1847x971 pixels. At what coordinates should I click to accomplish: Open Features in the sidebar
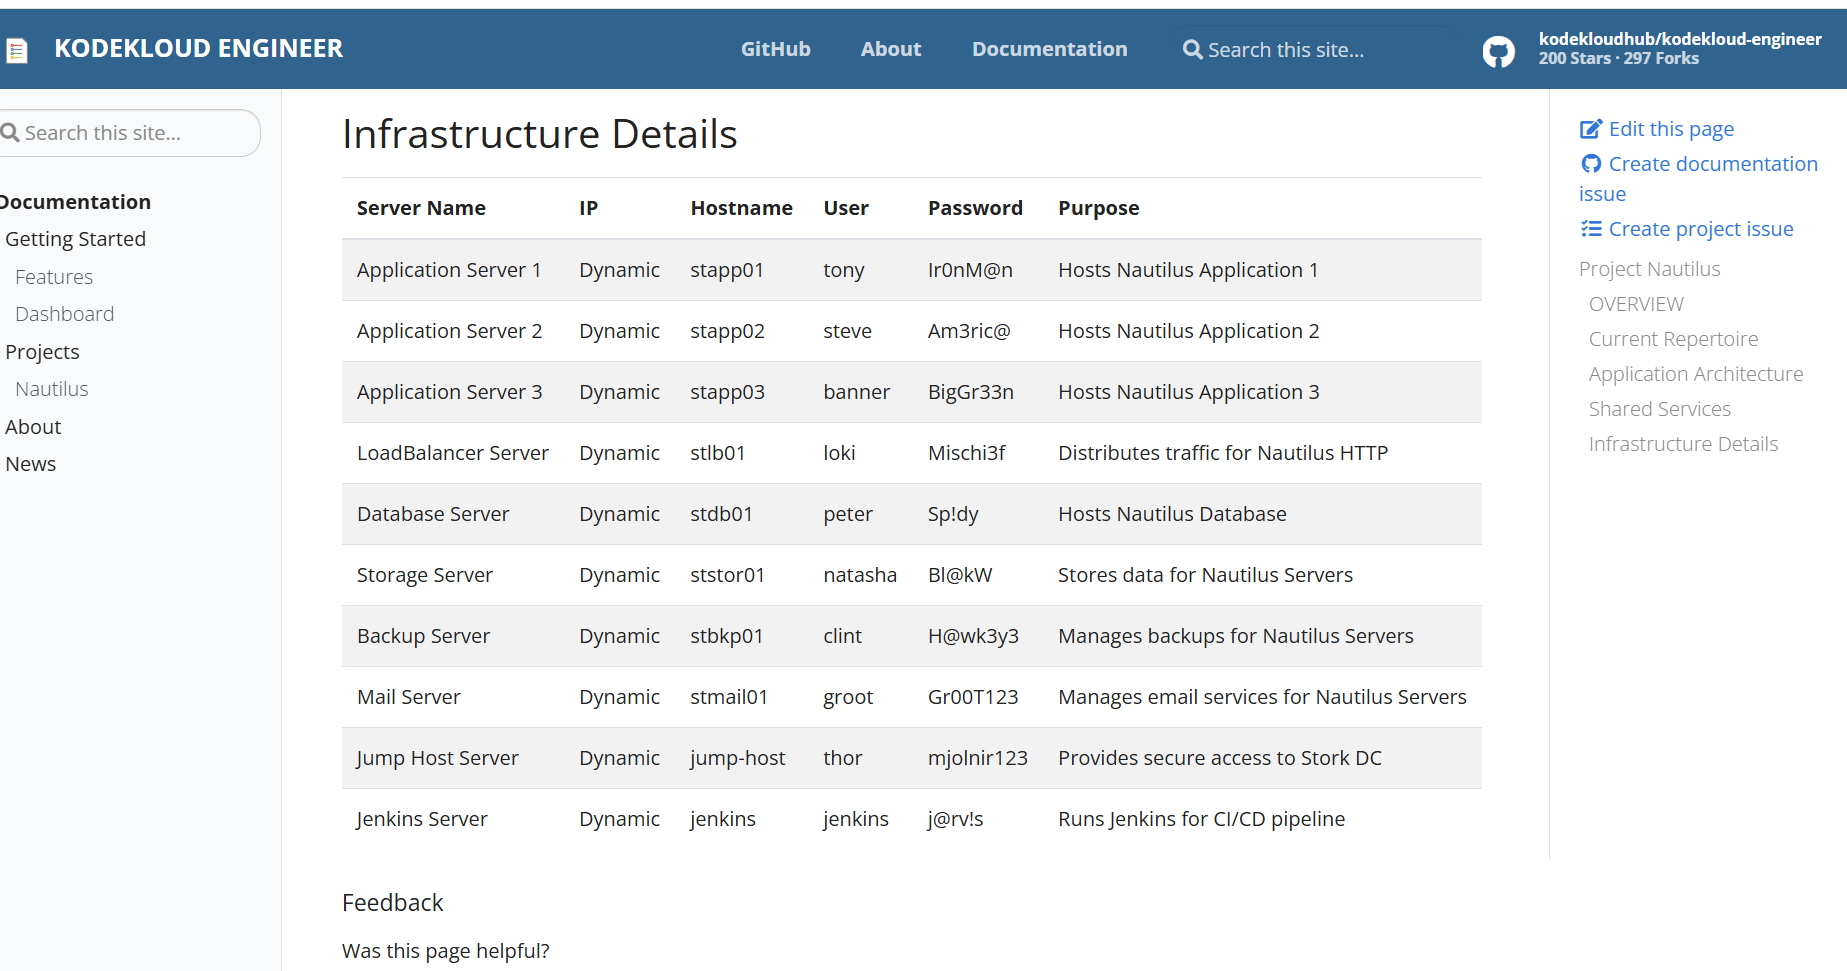coord(54,277)
